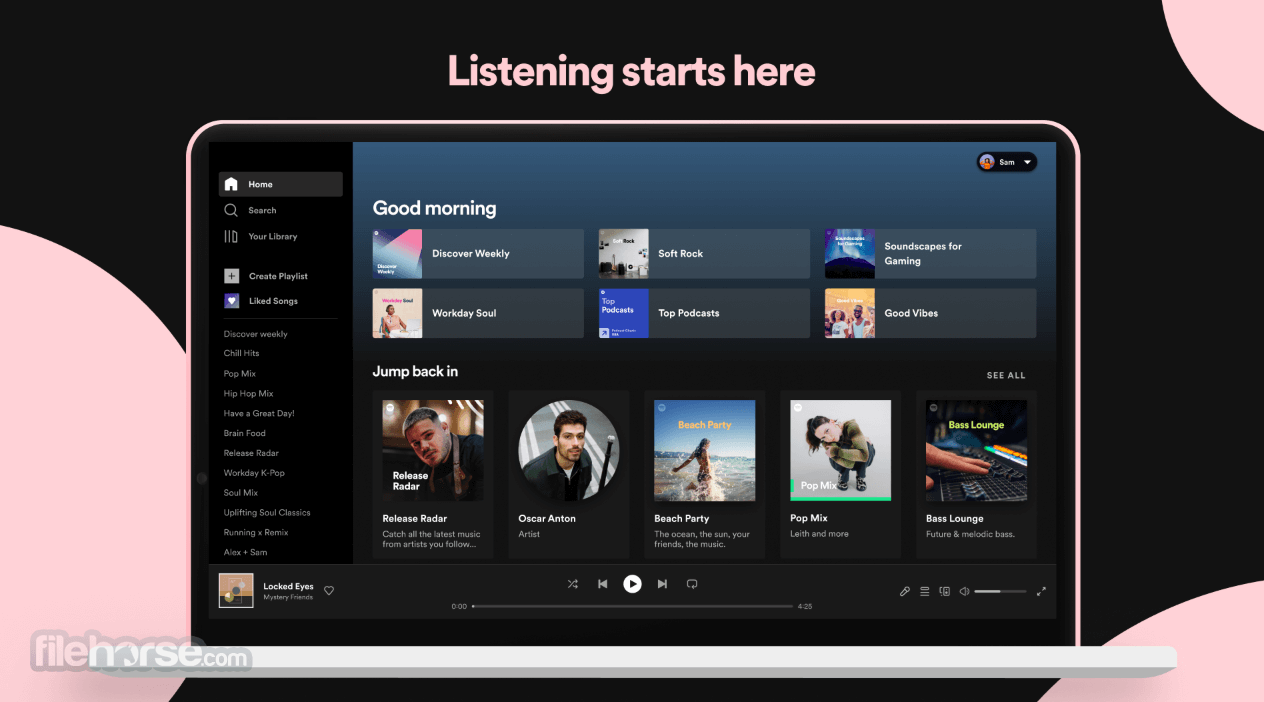Image resolution: width=1264 pixels, height=702 pixels.
Task: Click the song progress bar
Action: (632, 606)
